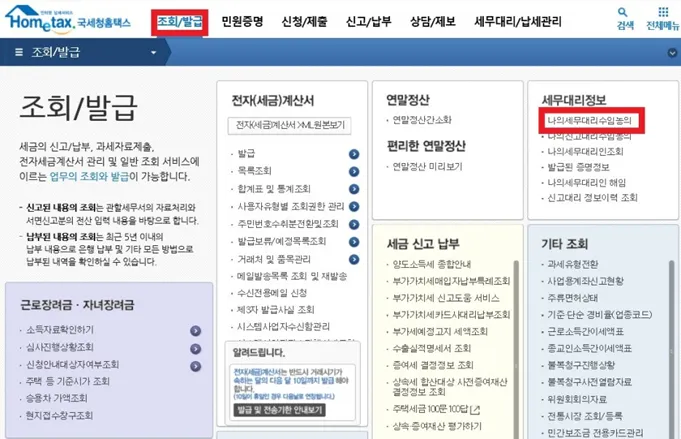Viewport: 681px width, 439px height.
Task: Open the 부가가치세매입자납부특례조회 link
Action: click(451, 281)
